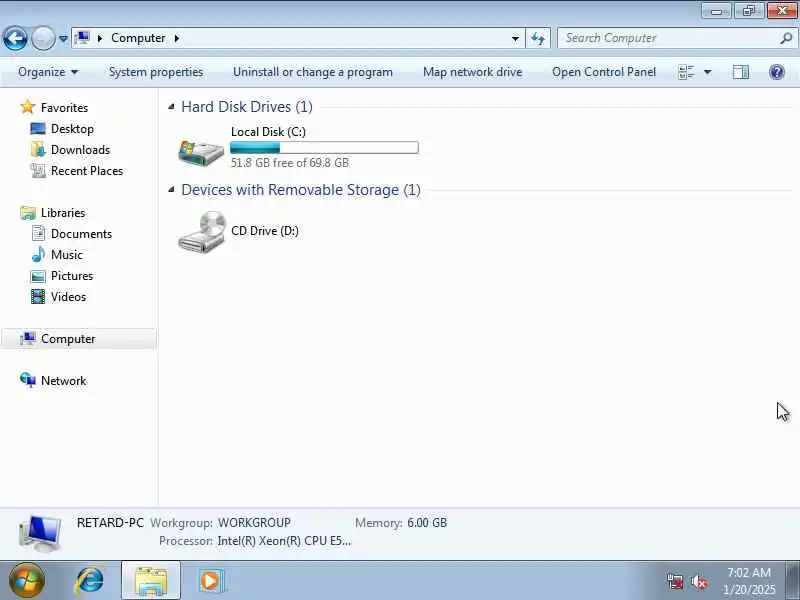Expand the arrow before Computer in the address bar
This screenshot has width=800, height=600.
click(x=100, y=38)
